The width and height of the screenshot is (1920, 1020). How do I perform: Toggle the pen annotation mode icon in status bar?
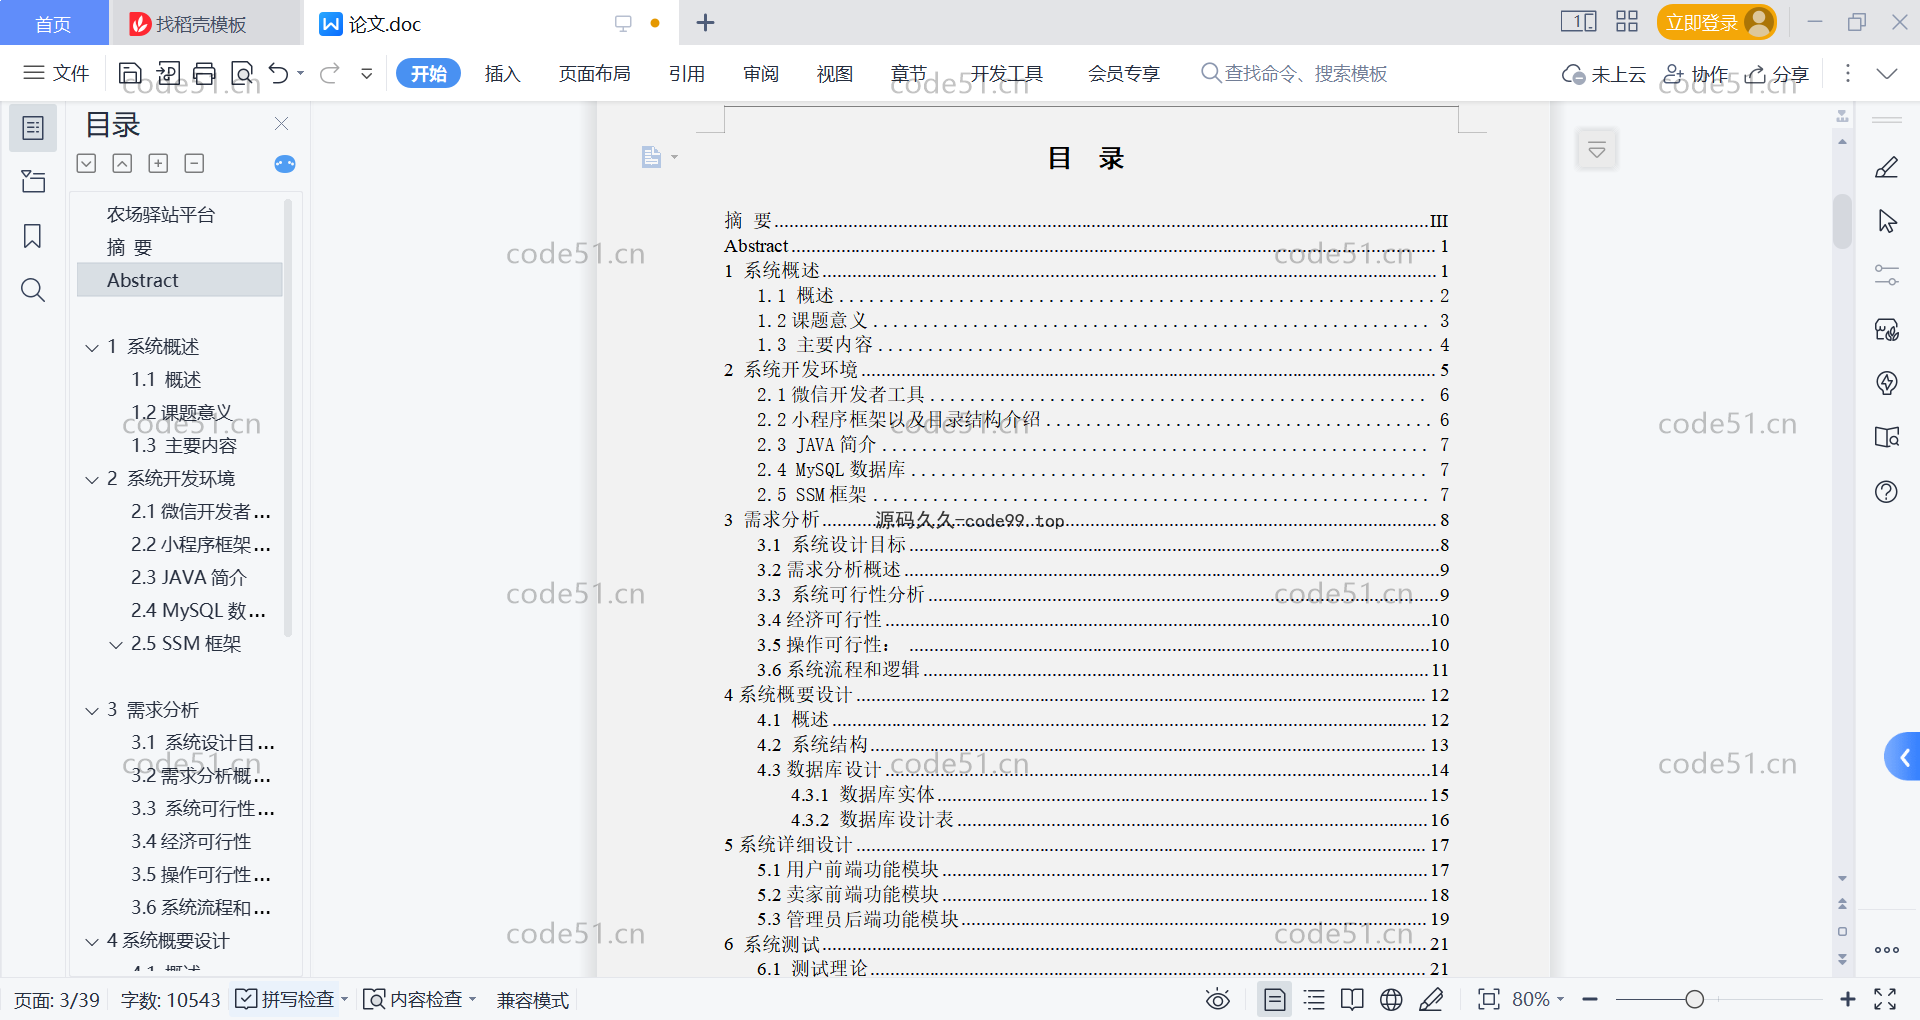coord(1432,1000)
